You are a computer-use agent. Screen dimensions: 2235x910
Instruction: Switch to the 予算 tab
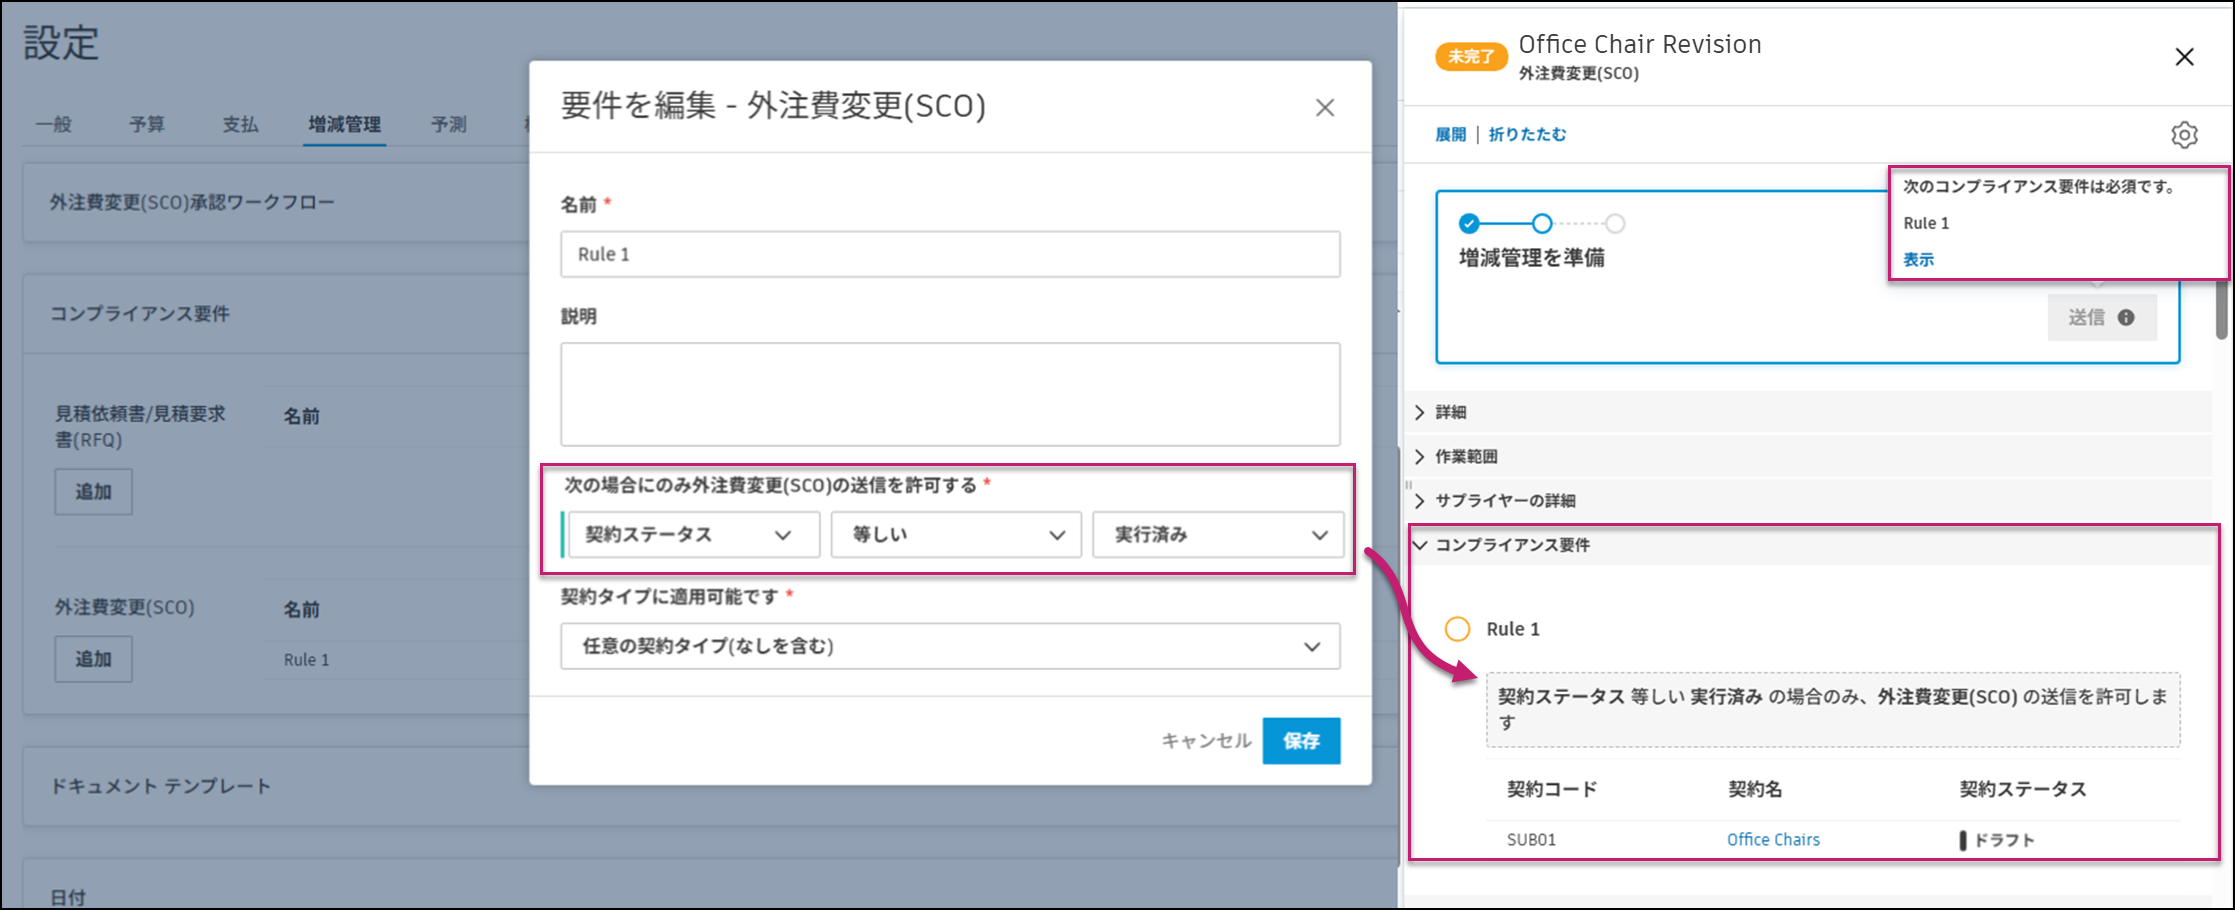click(146, 124)
